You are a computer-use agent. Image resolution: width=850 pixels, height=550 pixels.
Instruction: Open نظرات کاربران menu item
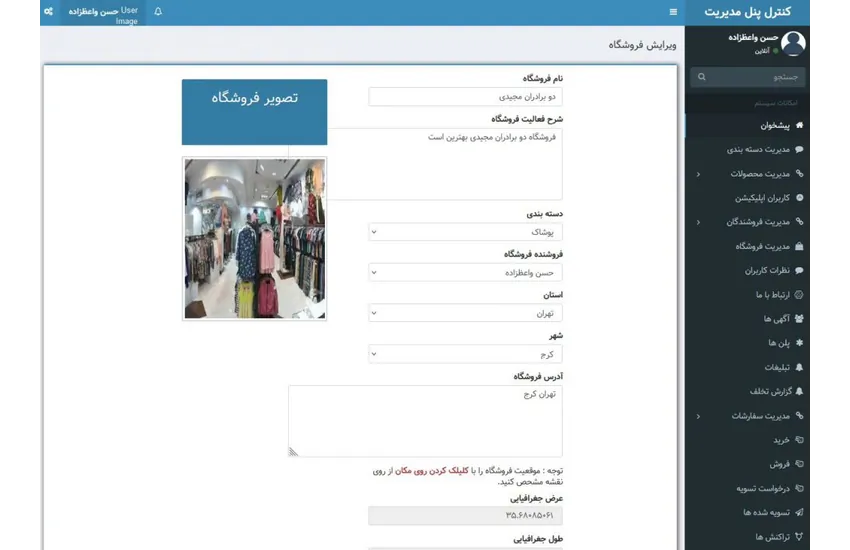point(748,270)
